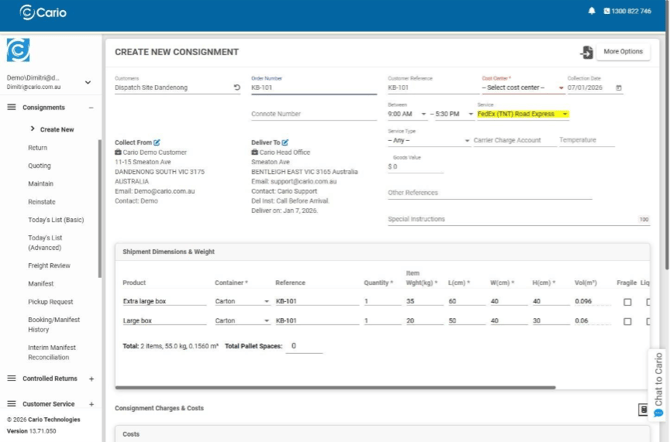Edit the Collect From address
This screenshot has width=670, height=442.
(x=157, y=143)
